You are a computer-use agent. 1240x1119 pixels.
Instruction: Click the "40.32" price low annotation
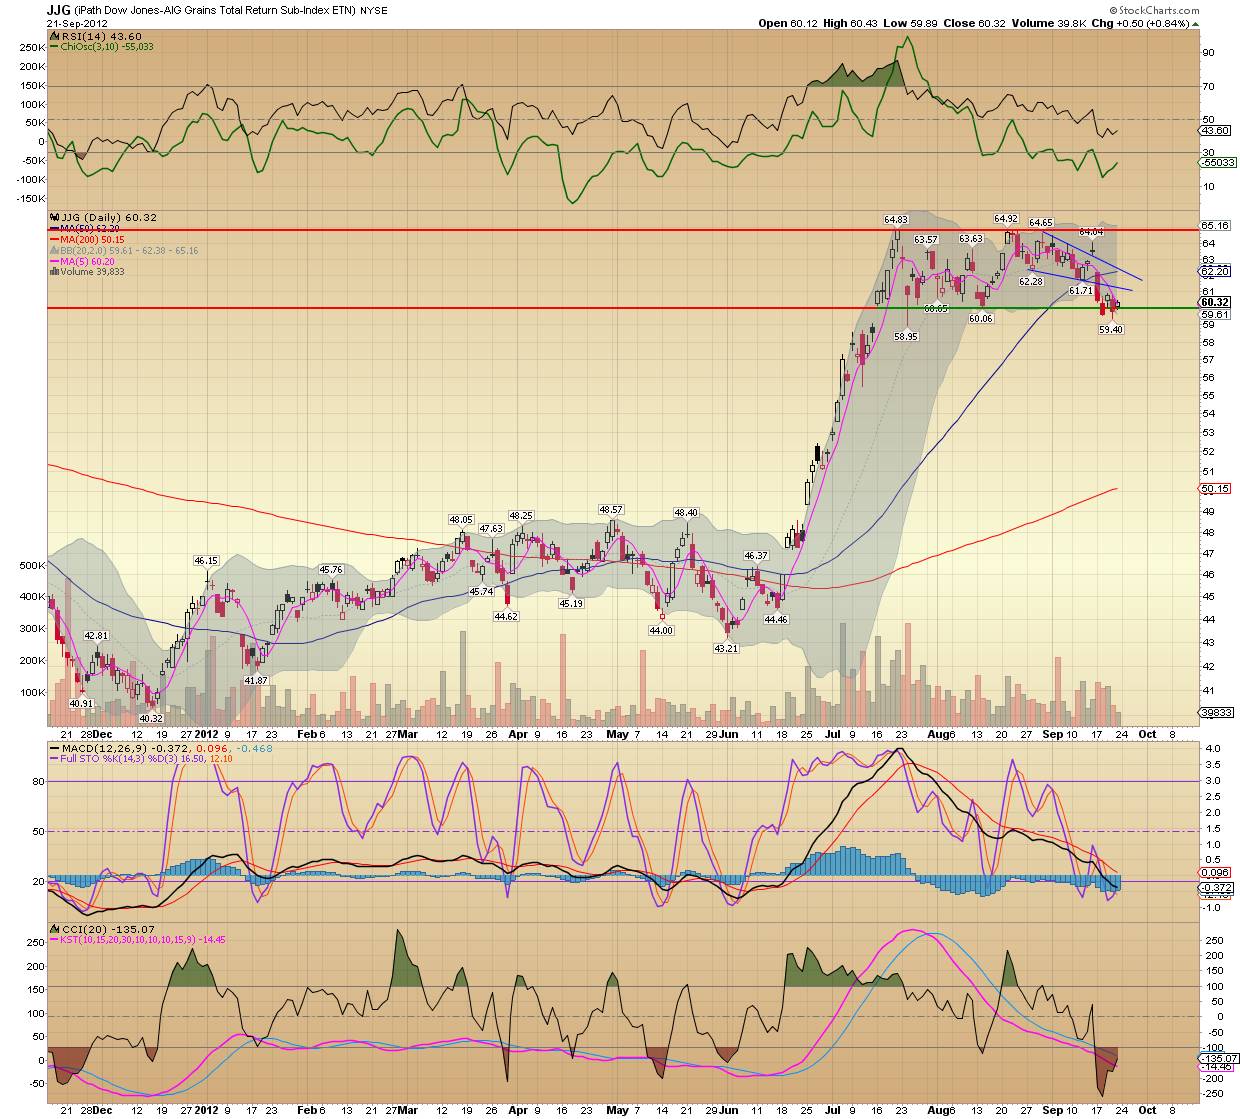click(x=151, y=719)
